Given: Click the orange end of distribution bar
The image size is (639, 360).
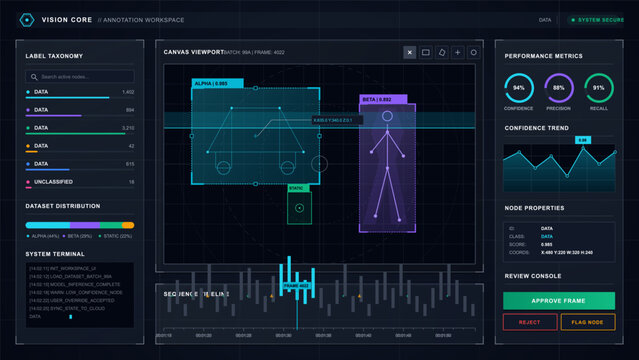Looking at the screenshot, I should point(128,225).
